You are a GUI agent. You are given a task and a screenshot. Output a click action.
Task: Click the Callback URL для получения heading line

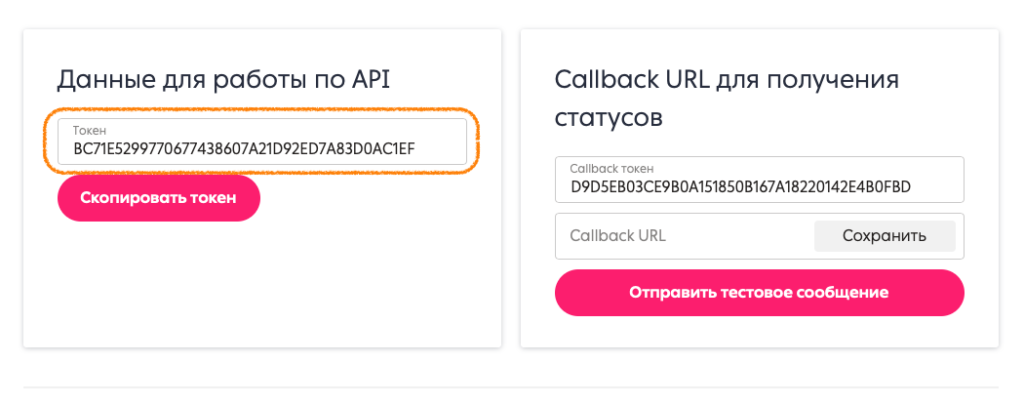727,80
